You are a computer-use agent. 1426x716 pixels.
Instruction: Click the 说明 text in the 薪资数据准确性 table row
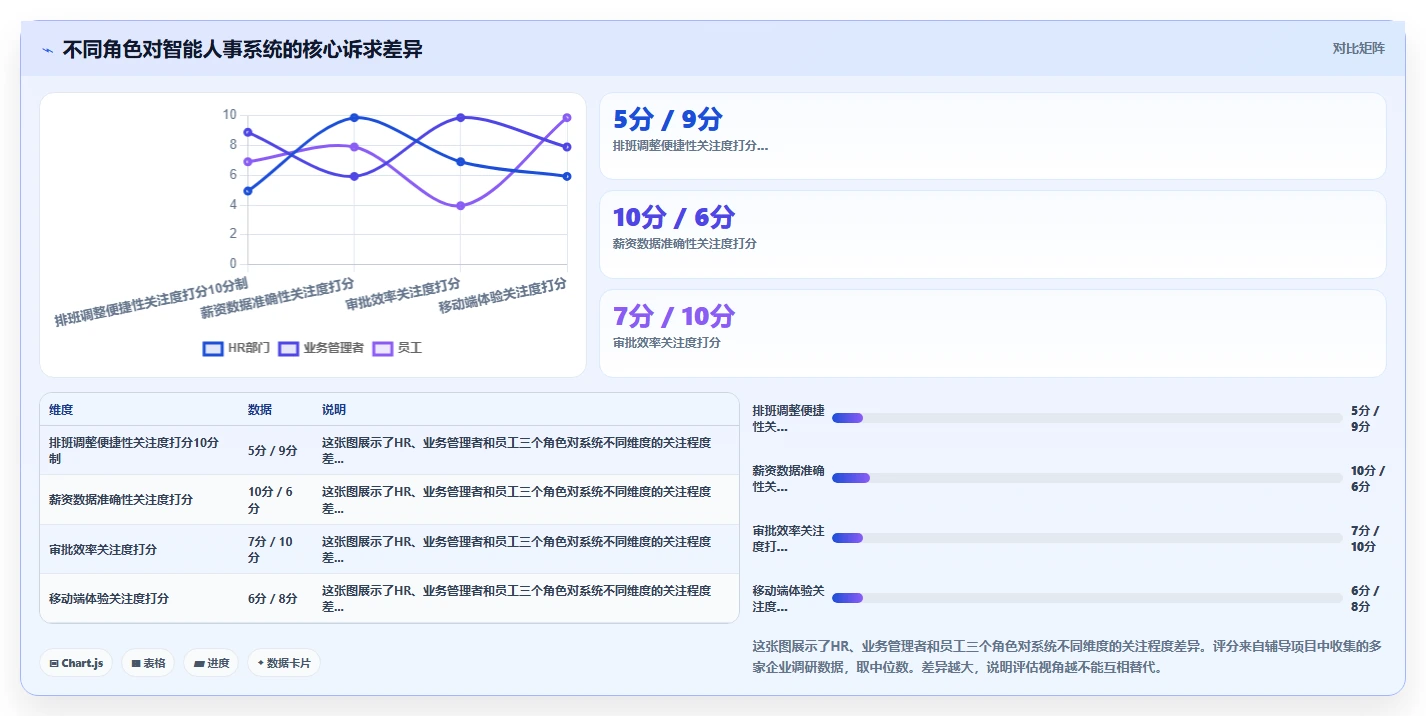tap(516, 499)
